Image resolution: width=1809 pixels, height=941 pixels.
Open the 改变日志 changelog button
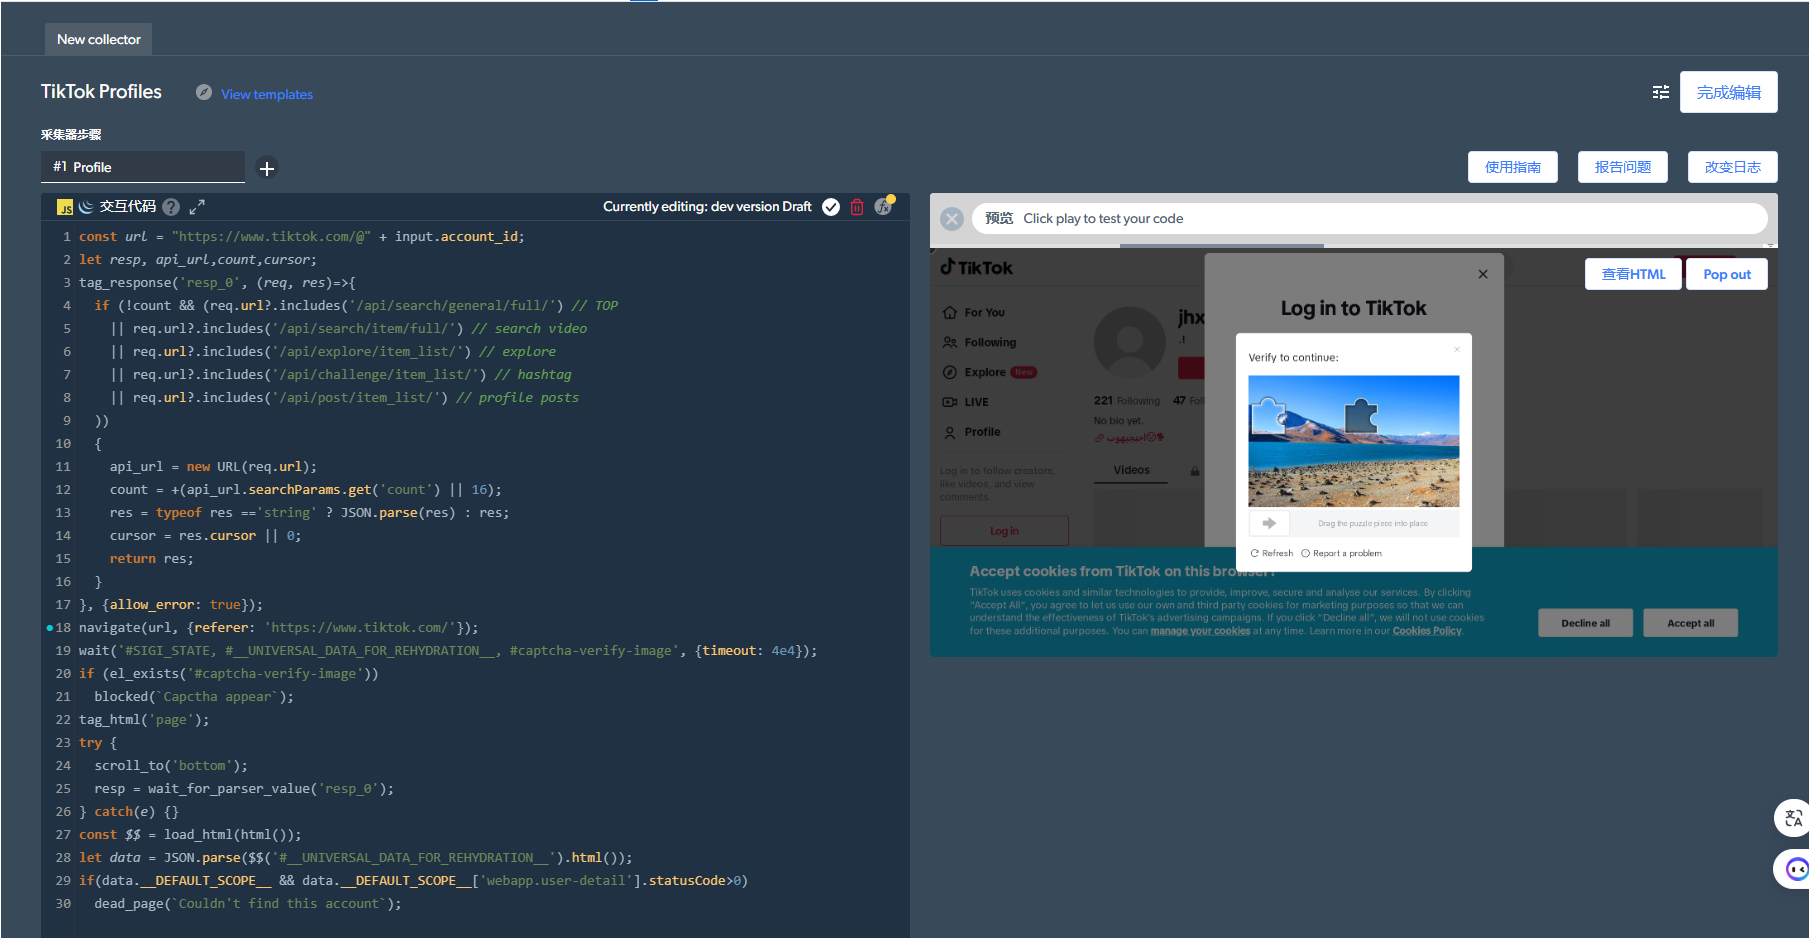click(1732, 167)
